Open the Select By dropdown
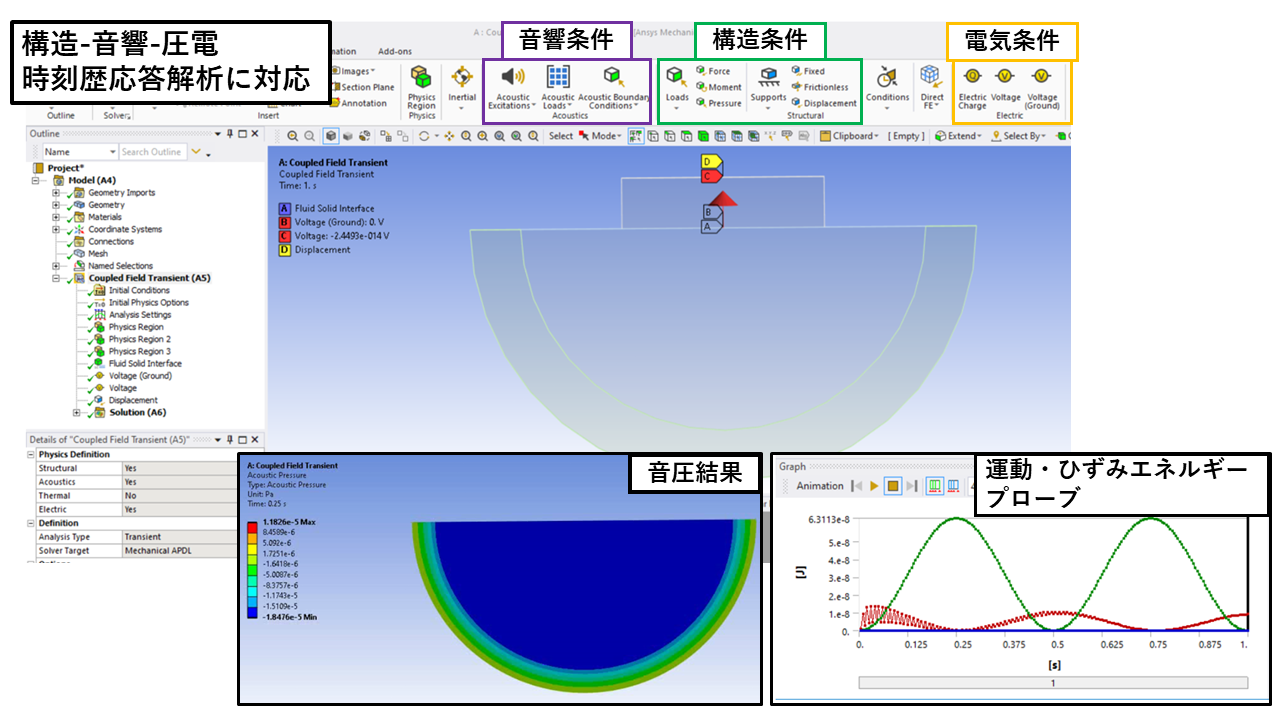Screen dimensions: 1280x720 coord(1019,136)
